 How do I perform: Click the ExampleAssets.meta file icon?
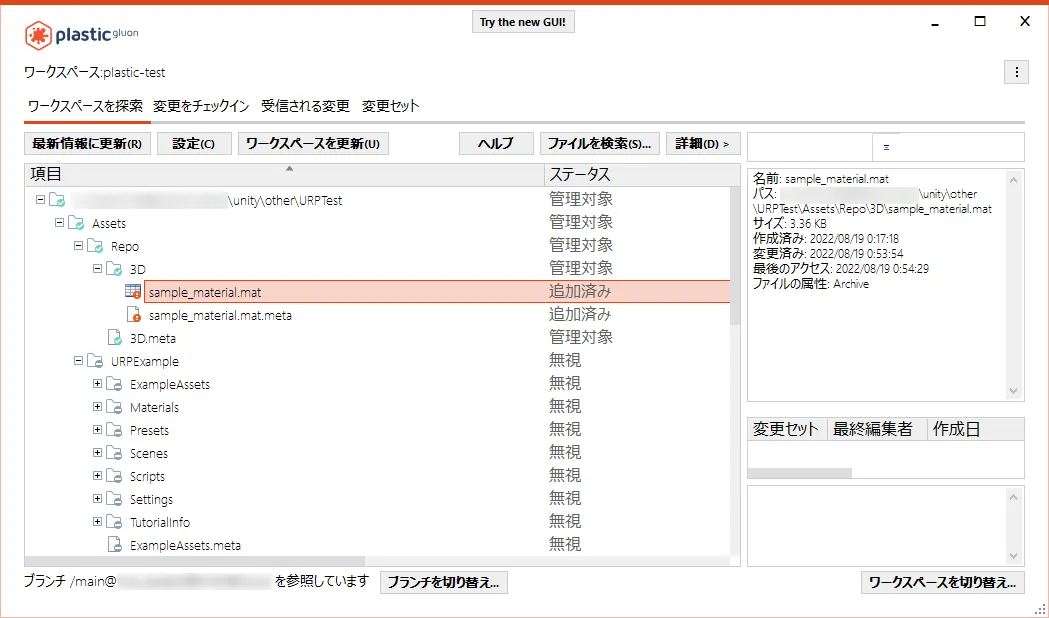click(115, 544)
